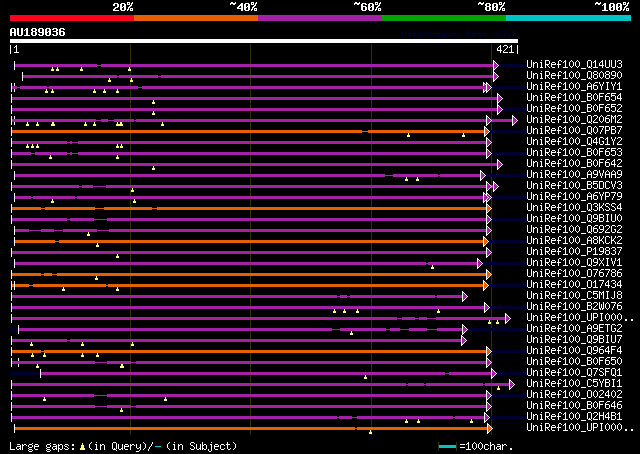Select the UniRef100_C5MIJ8 hit label
The width and height of the screenshot is (640, 454).
(574, 296)
